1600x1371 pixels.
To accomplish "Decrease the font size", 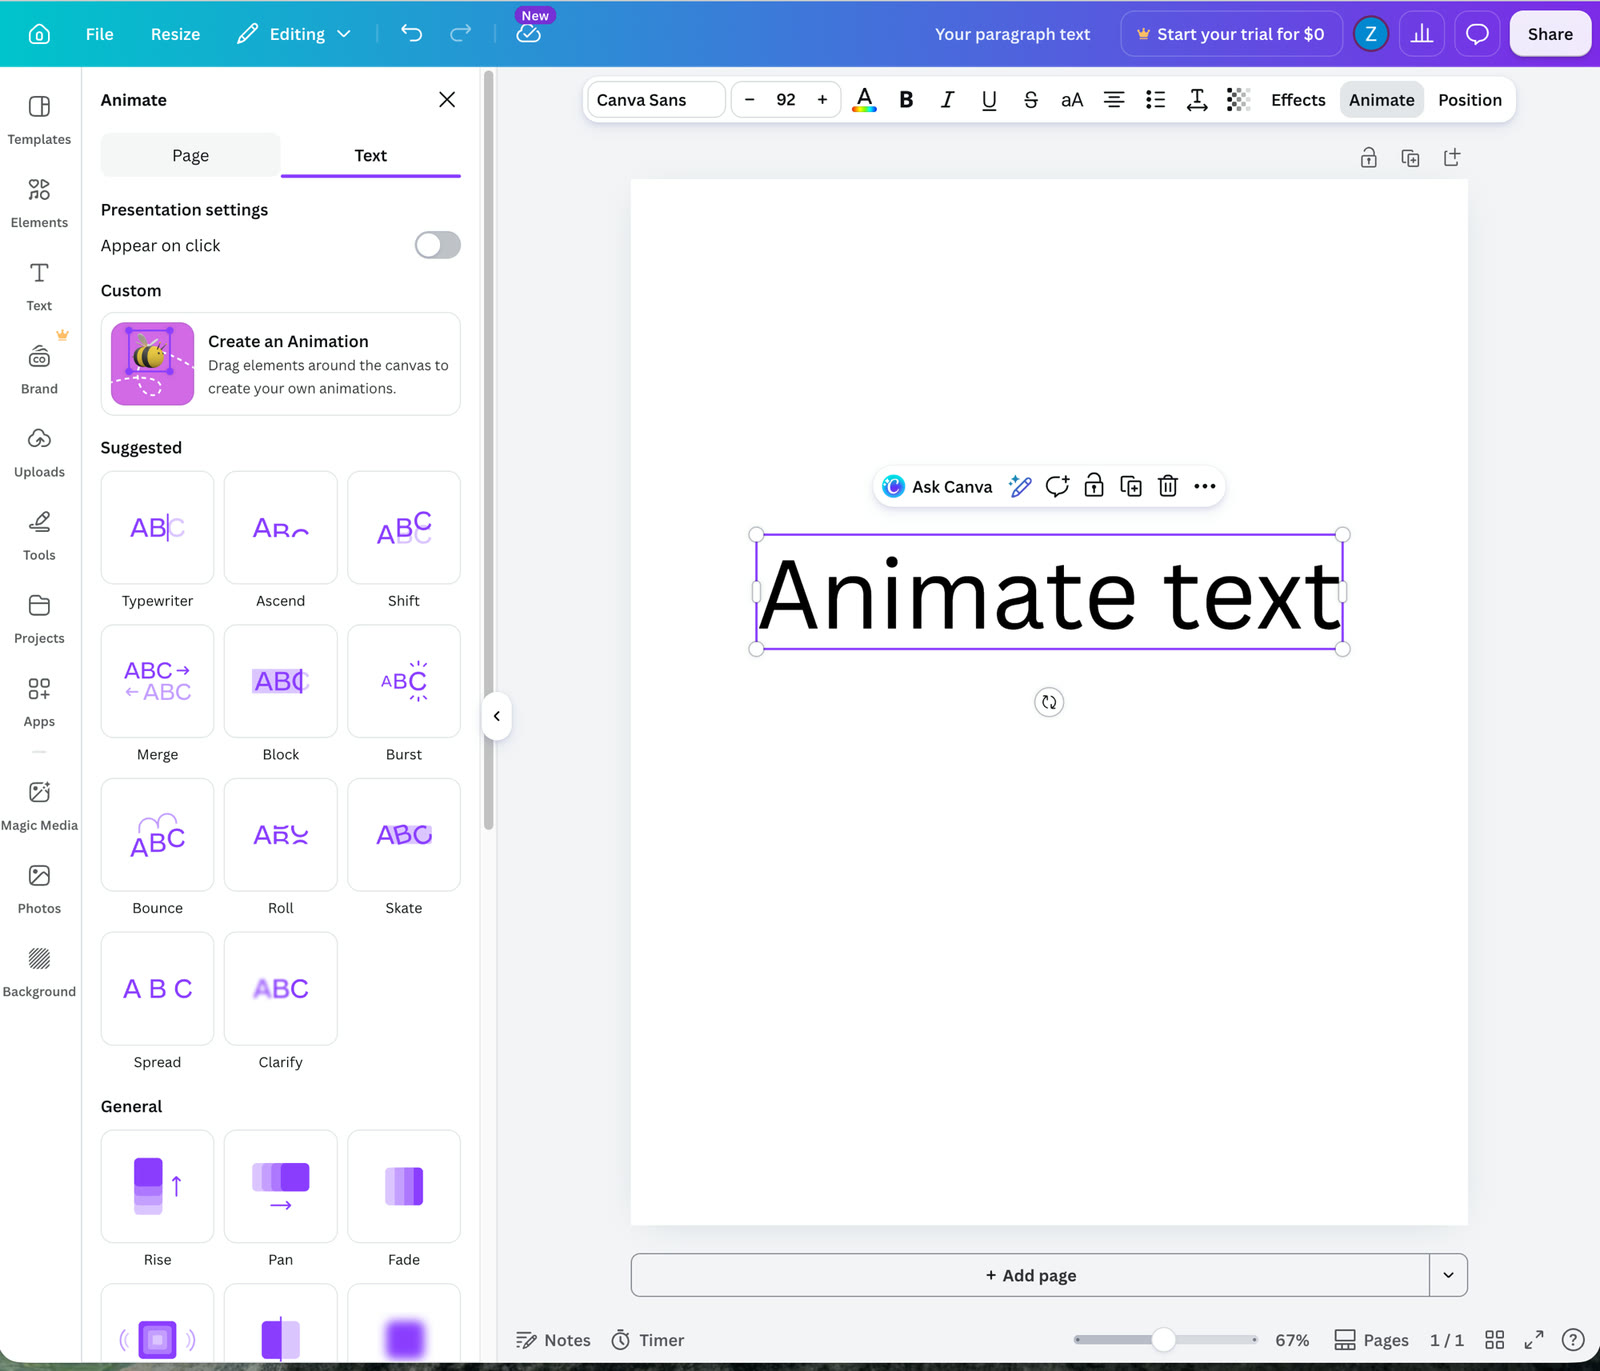I will [x=750, y=100].
